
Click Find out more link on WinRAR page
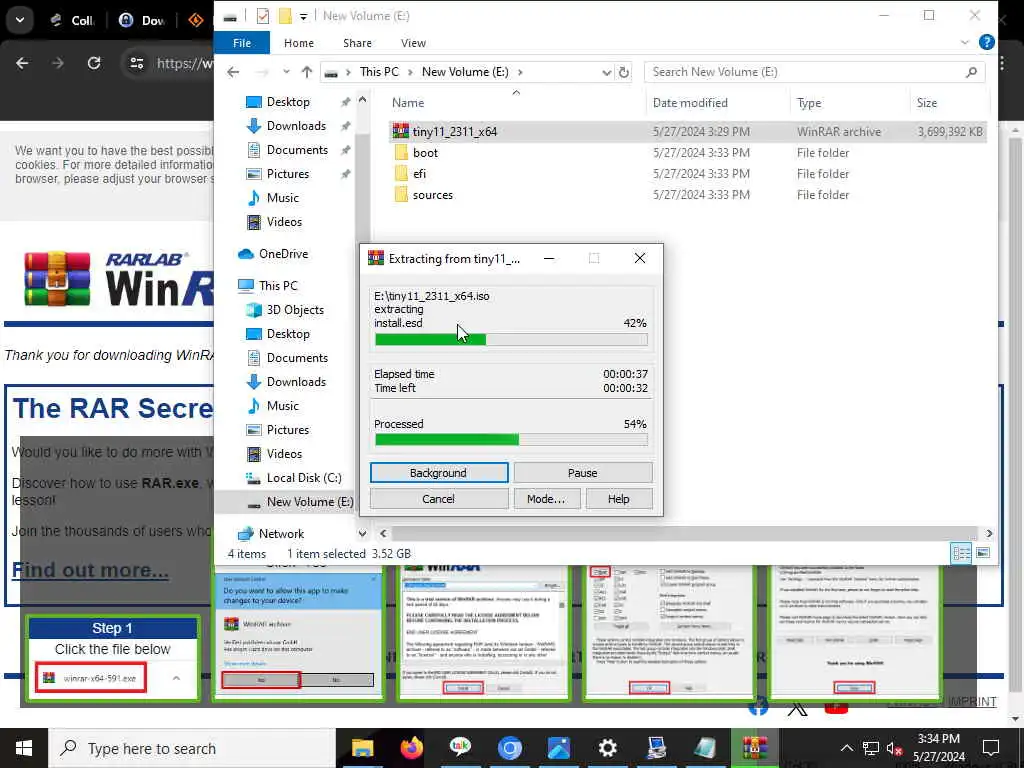point(90,570)
